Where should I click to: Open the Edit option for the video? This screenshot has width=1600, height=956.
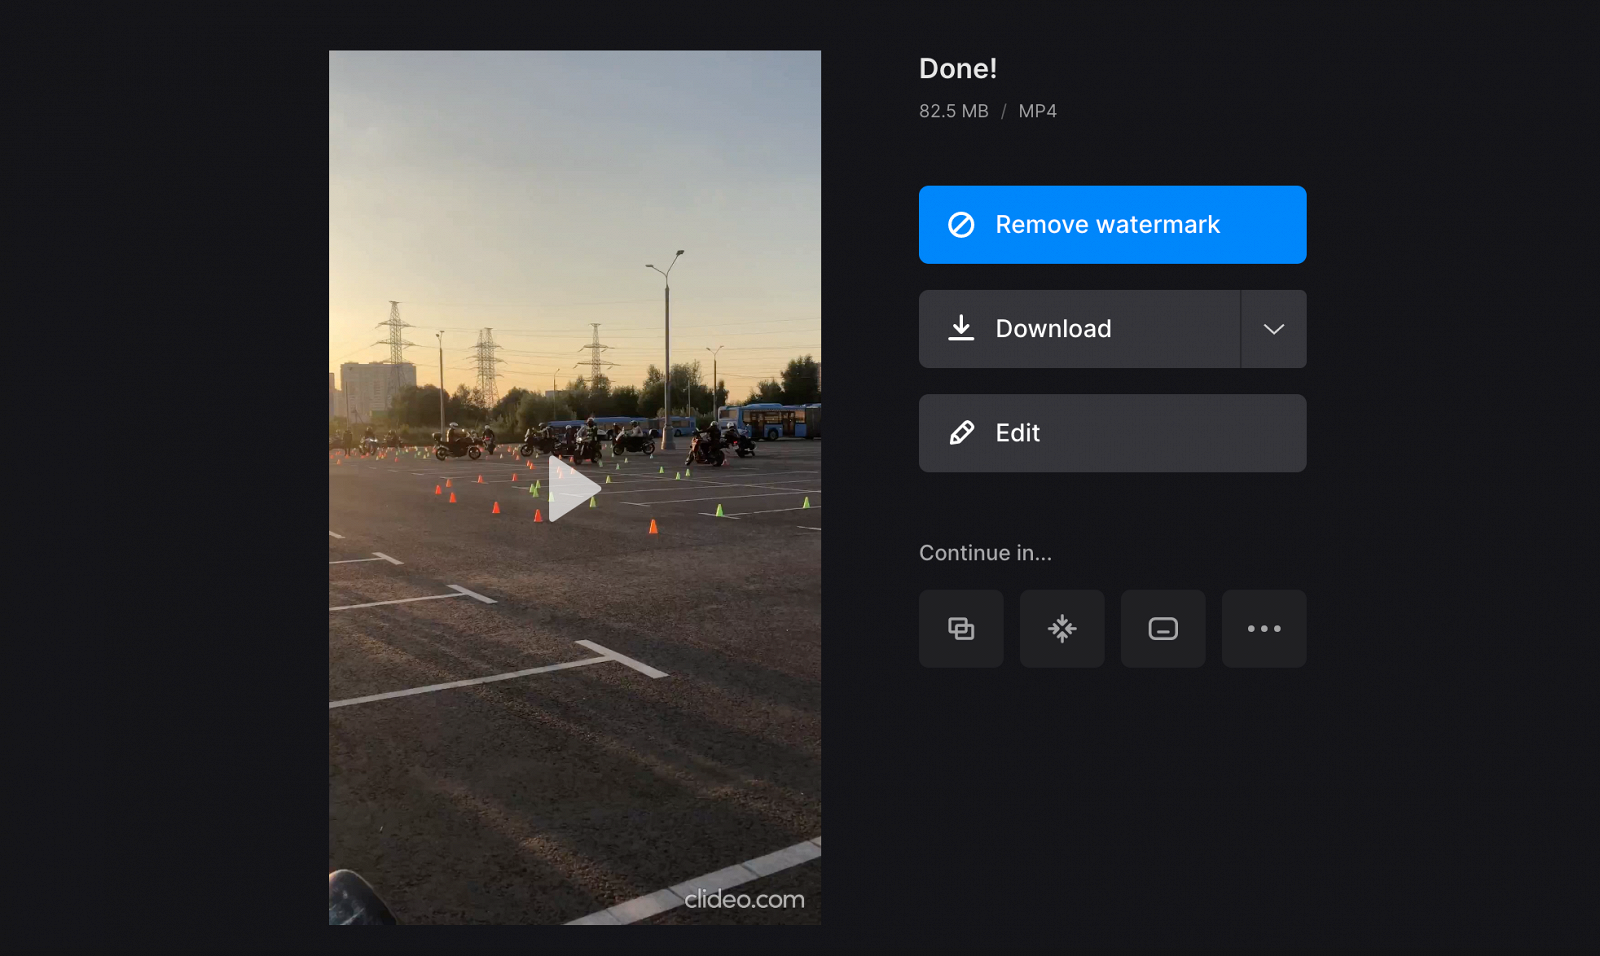(x=1112, y=432)
